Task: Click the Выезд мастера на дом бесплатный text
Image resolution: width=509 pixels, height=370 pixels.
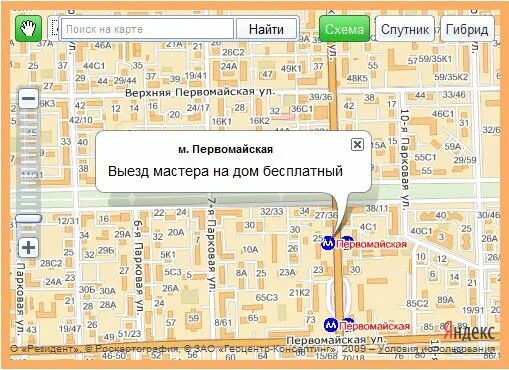Action: click(x=225, y=171)
